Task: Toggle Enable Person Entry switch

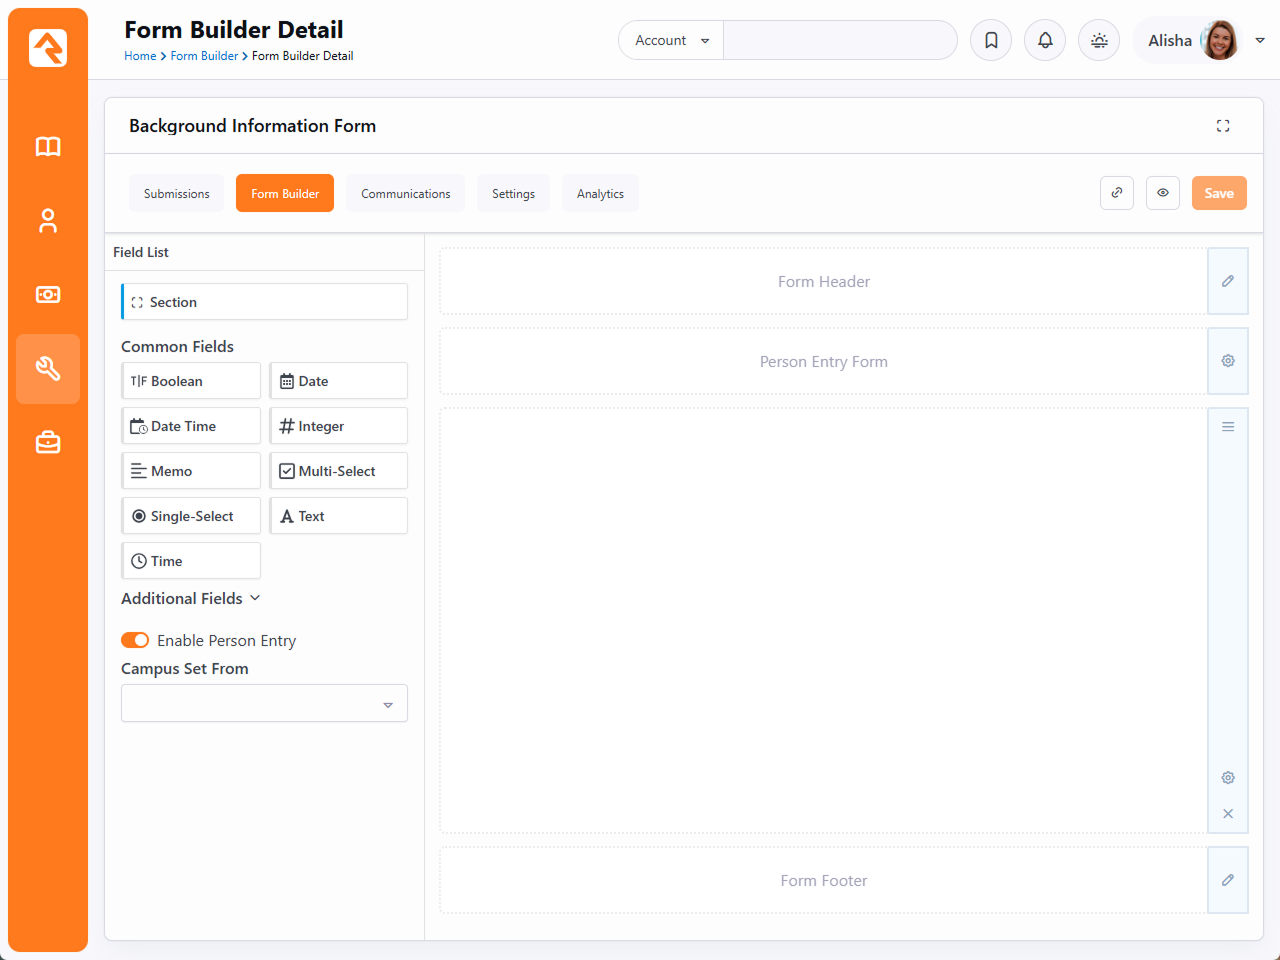Action: 135,640
